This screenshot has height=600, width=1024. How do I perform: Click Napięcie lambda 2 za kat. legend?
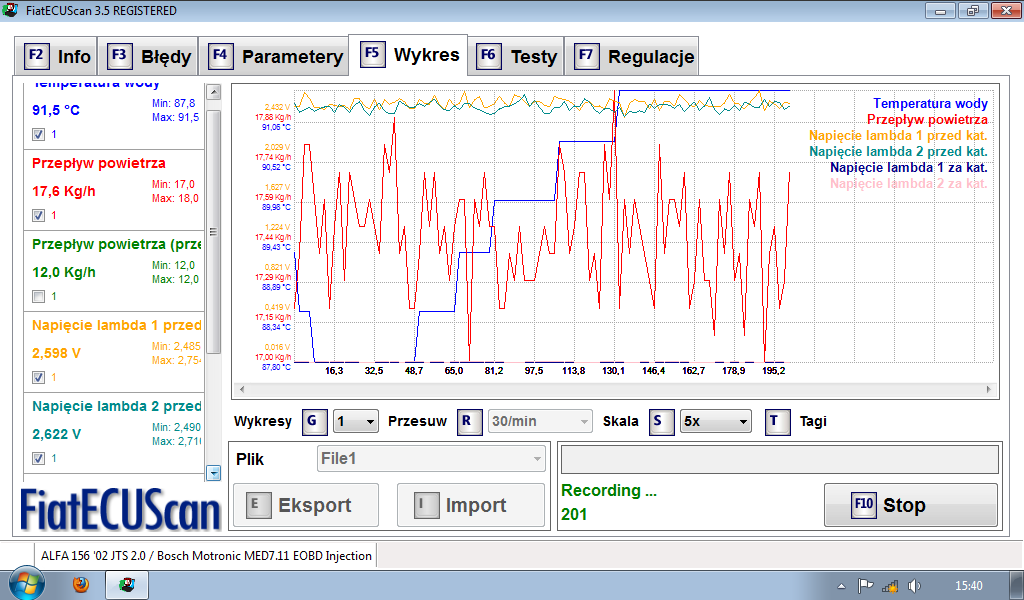(x=908, y=183)
